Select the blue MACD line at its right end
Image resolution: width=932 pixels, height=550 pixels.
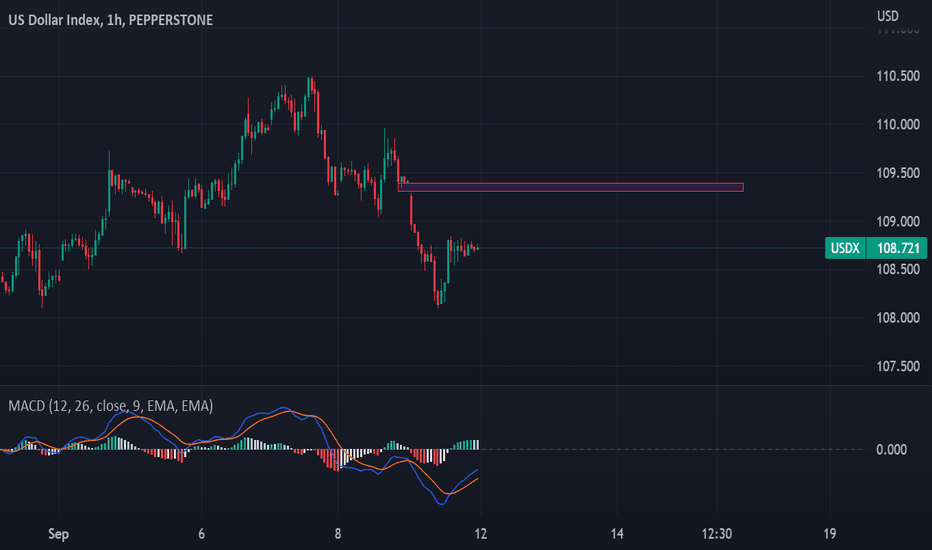coord(475,472)
